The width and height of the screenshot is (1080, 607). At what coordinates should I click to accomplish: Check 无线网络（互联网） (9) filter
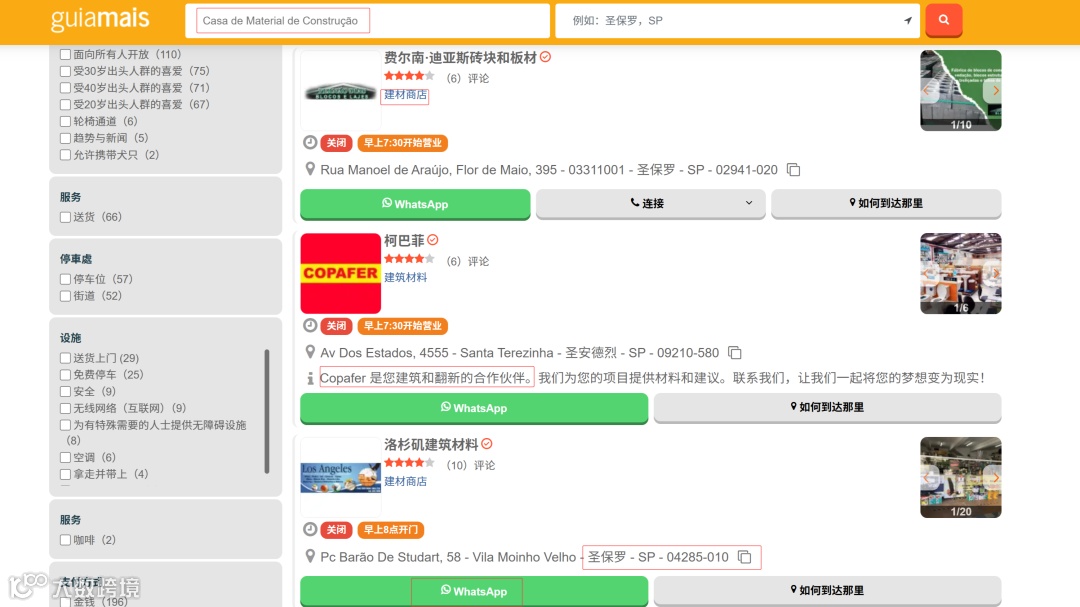(65, 409)
